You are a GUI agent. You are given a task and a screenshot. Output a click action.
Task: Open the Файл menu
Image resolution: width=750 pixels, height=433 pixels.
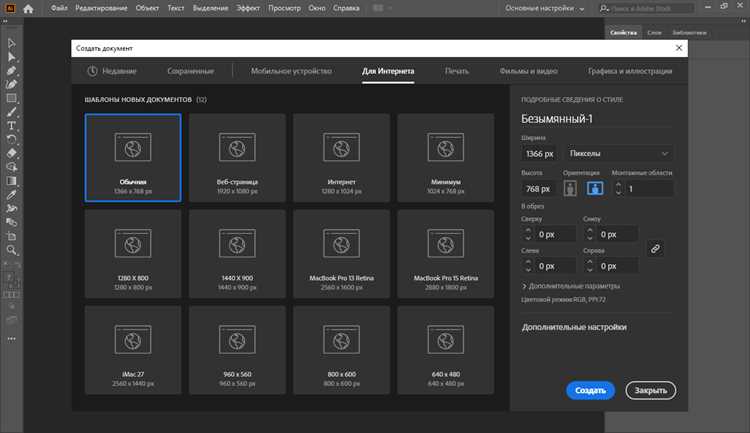click(59, 8)
